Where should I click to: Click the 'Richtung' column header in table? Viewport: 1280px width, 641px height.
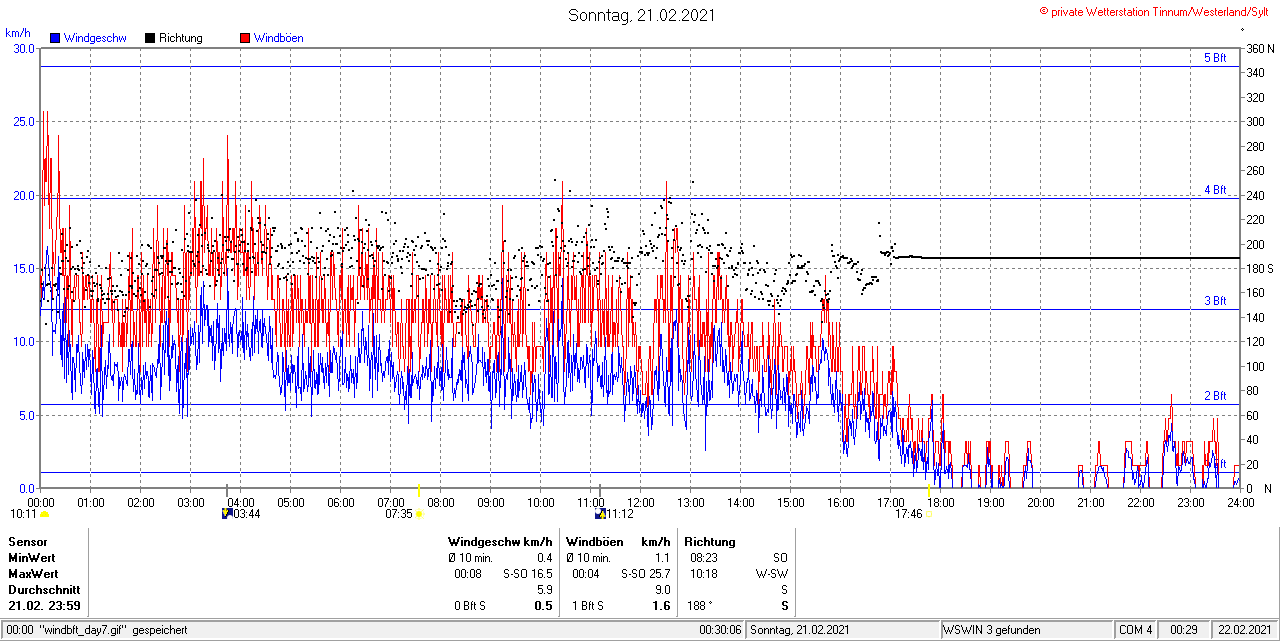[x=710, y=542]
